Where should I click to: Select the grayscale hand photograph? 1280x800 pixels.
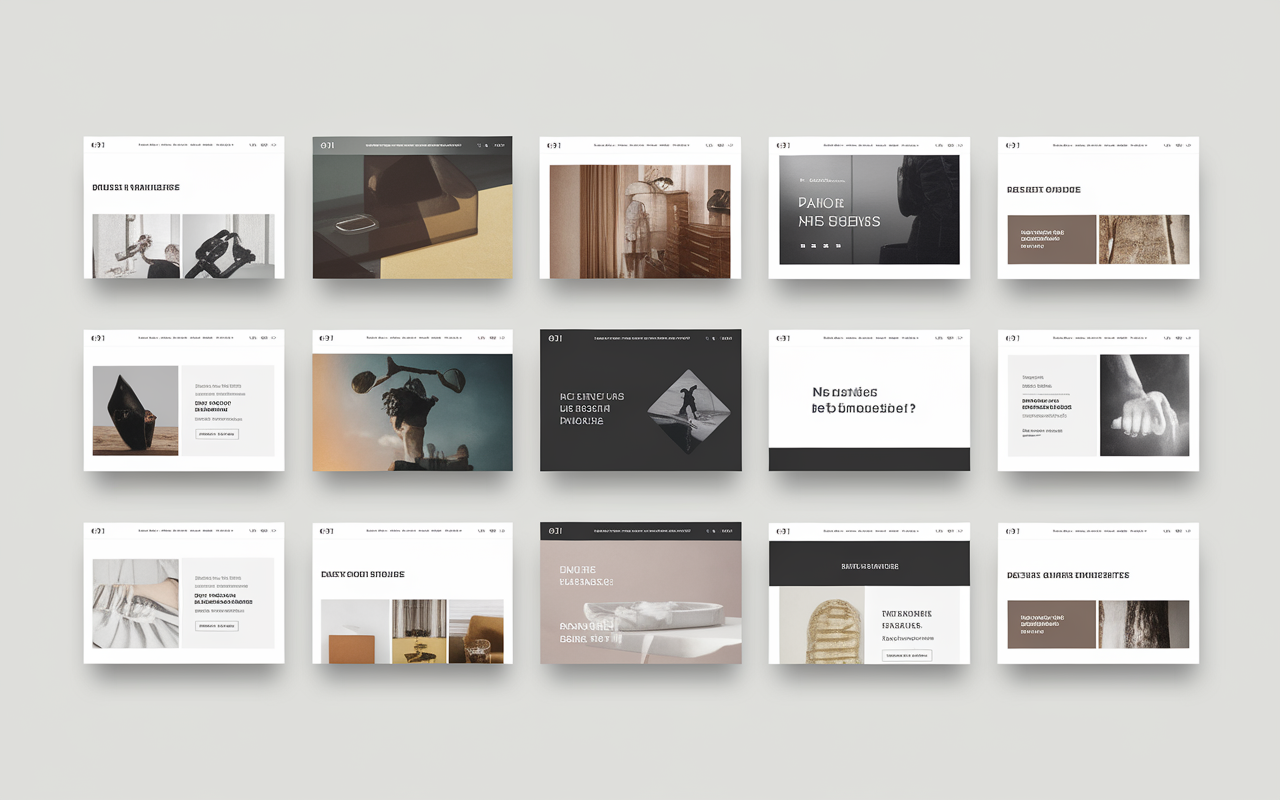[1144, 405]
